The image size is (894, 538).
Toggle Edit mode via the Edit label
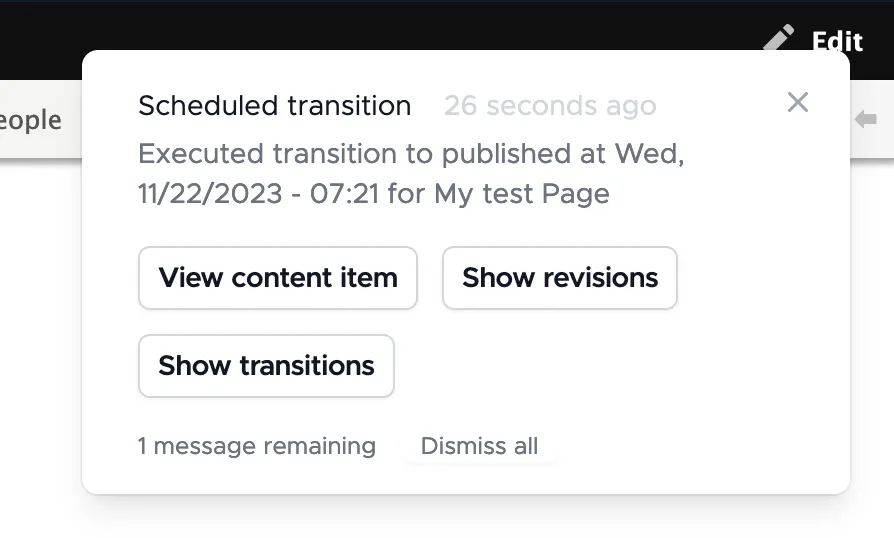[838, 41]
